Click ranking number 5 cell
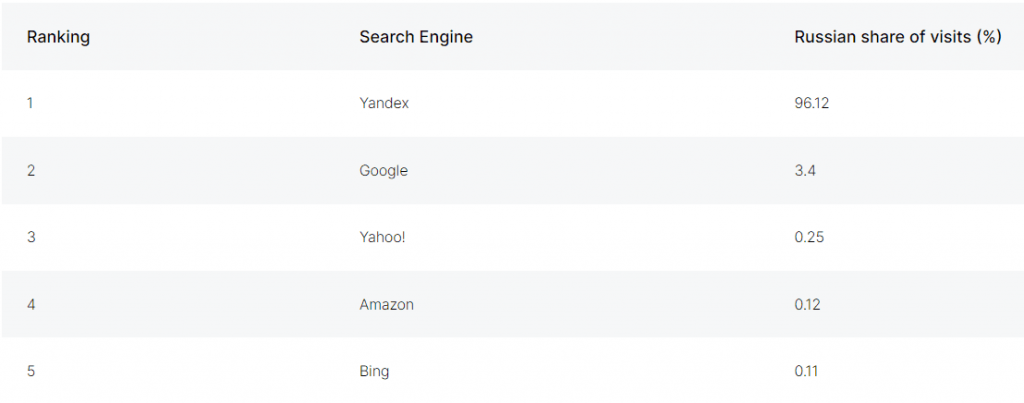Image resolution: width=1024 pixels, height=403 pixels. pos(31,371)
